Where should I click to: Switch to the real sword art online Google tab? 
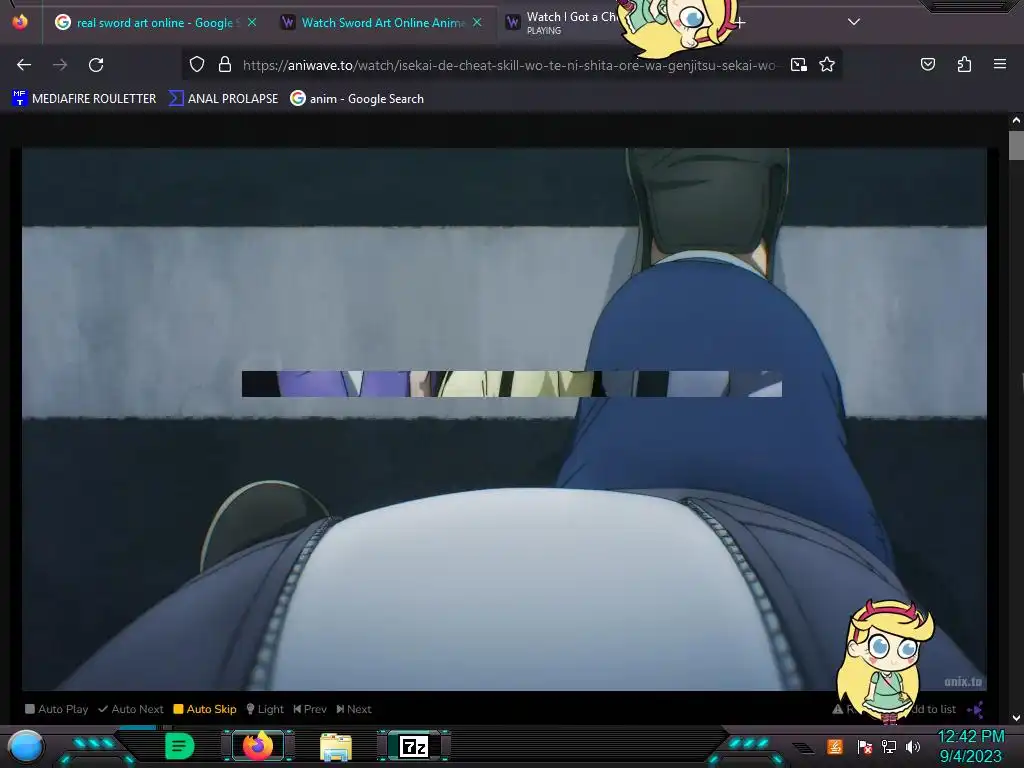tap(155, 22)
